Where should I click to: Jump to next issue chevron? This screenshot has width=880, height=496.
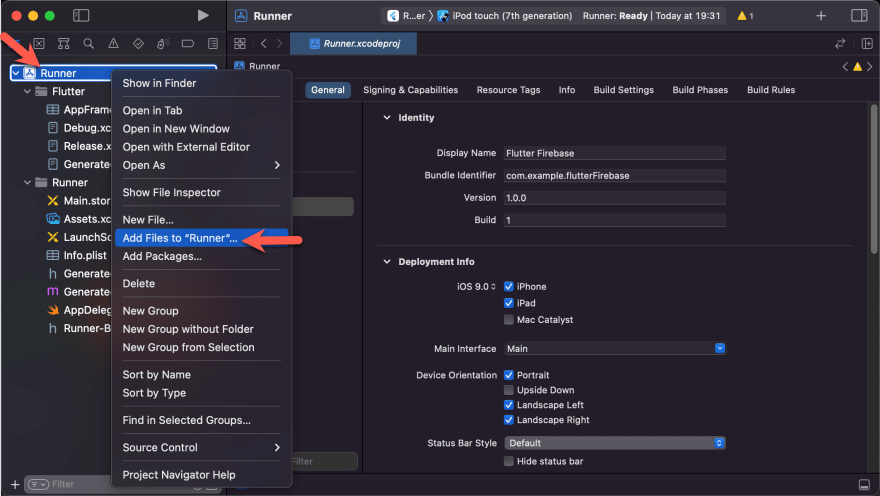point(869,66)
